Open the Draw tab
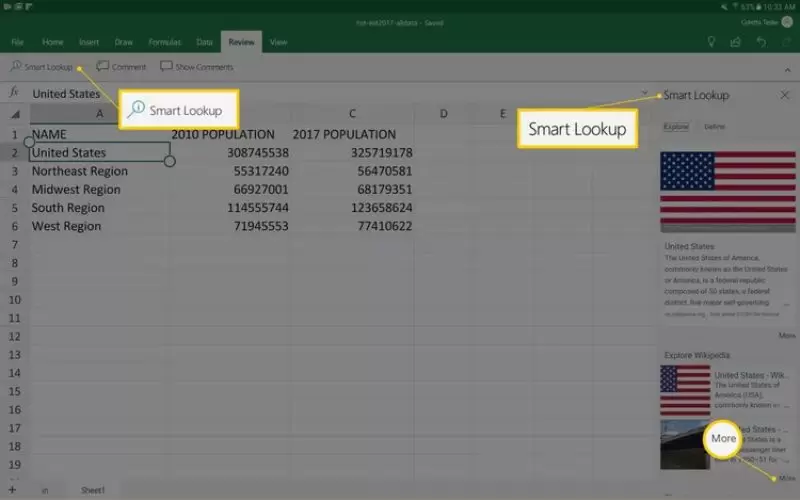Screen dimensions: 800x500 123,42
